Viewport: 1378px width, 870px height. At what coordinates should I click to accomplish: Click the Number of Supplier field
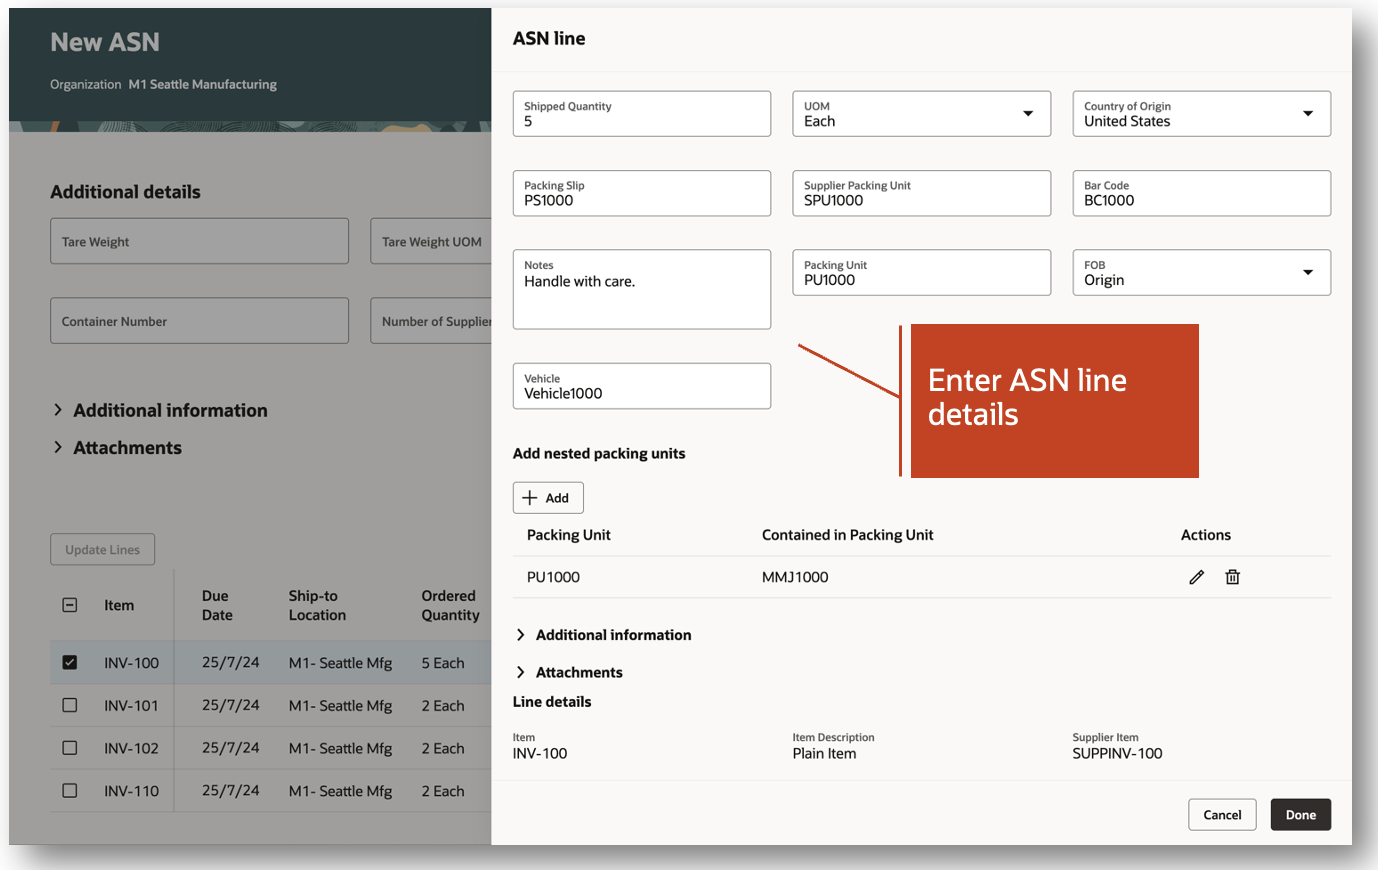[431, 320]
